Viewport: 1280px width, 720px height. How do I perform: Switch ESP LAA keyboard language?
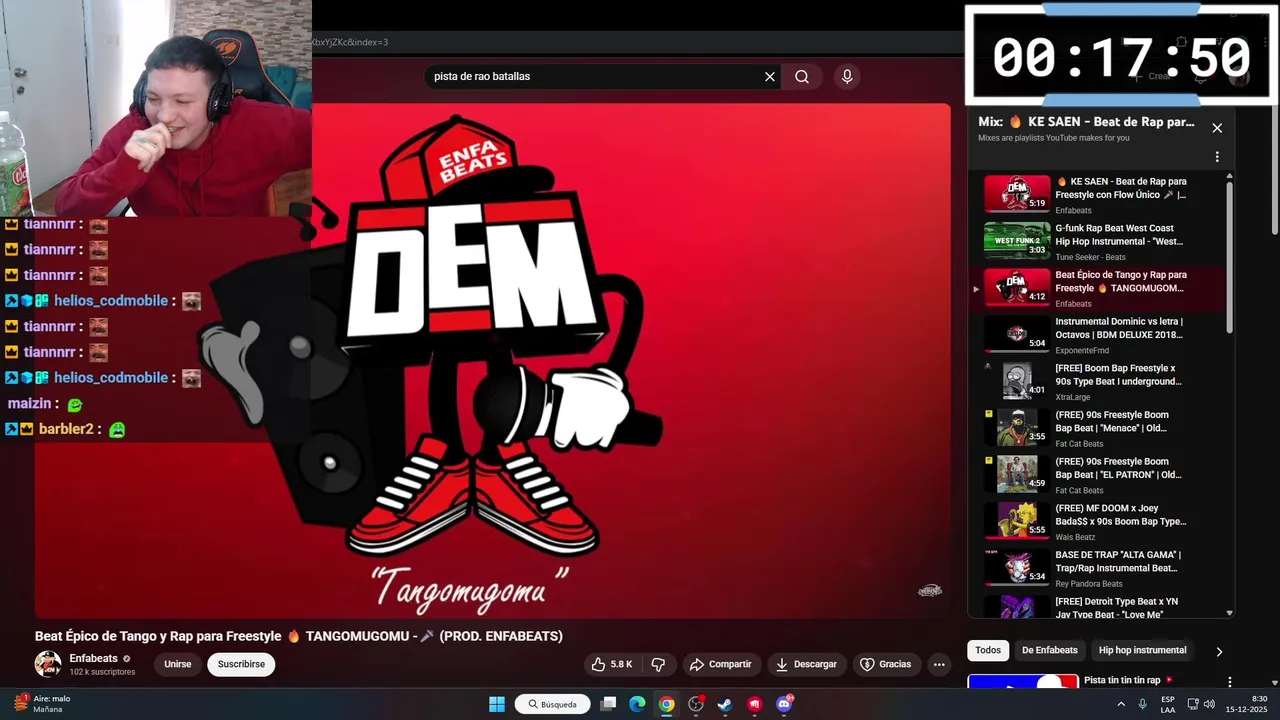point(1168,704)
